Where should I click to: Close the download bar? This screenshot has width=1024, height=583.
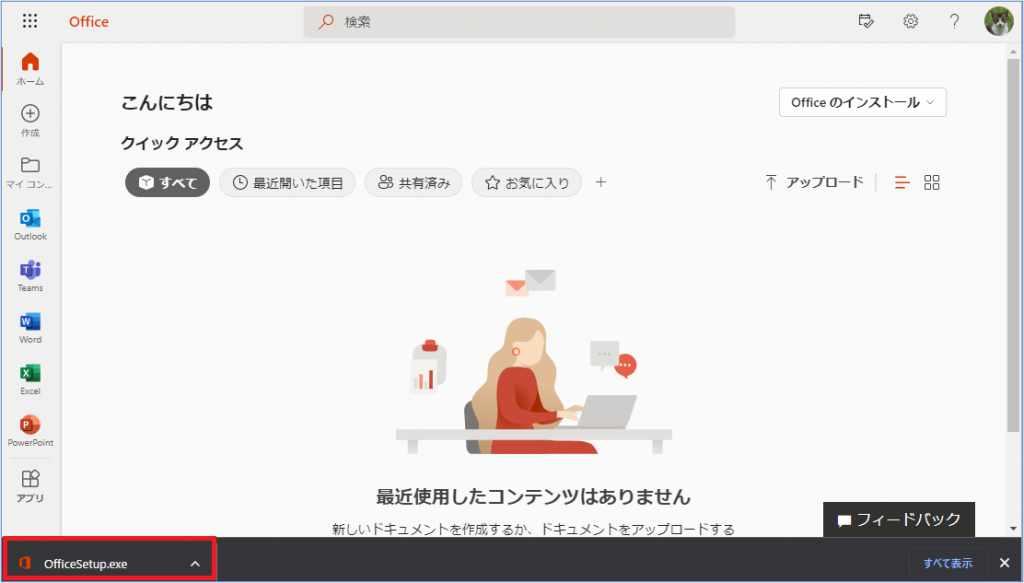pos(1004,563)
